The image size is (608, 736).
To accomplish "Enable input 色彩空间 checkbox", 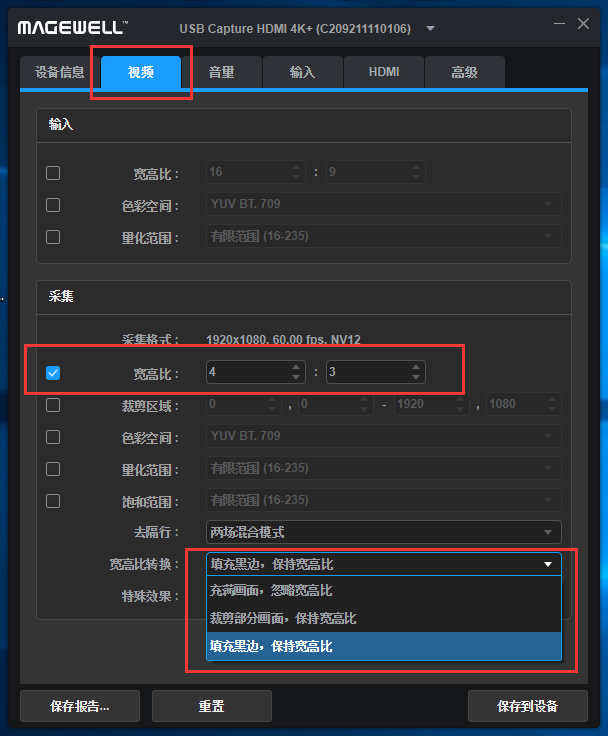I will [53, 205].
